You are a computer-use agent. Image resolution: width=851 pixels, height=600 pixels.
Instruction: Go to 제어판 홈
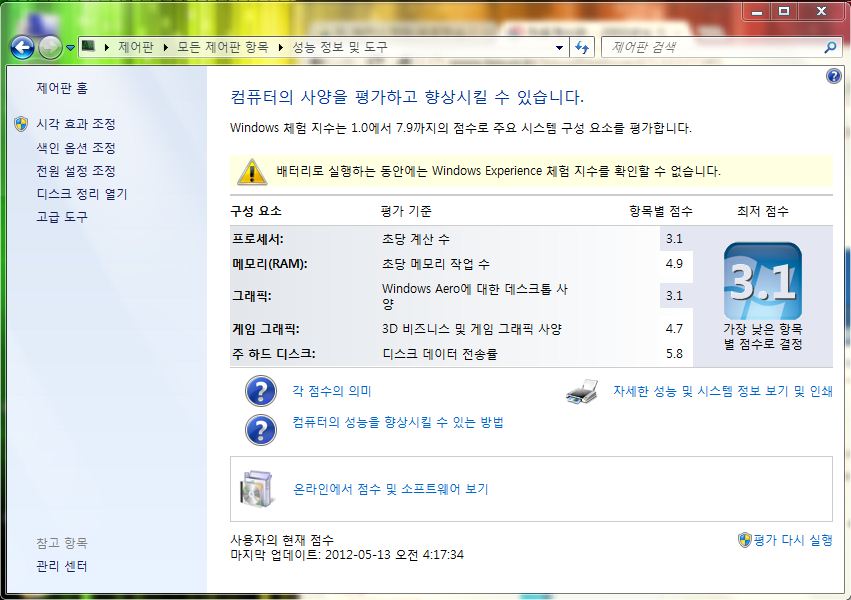click(62, 88)
